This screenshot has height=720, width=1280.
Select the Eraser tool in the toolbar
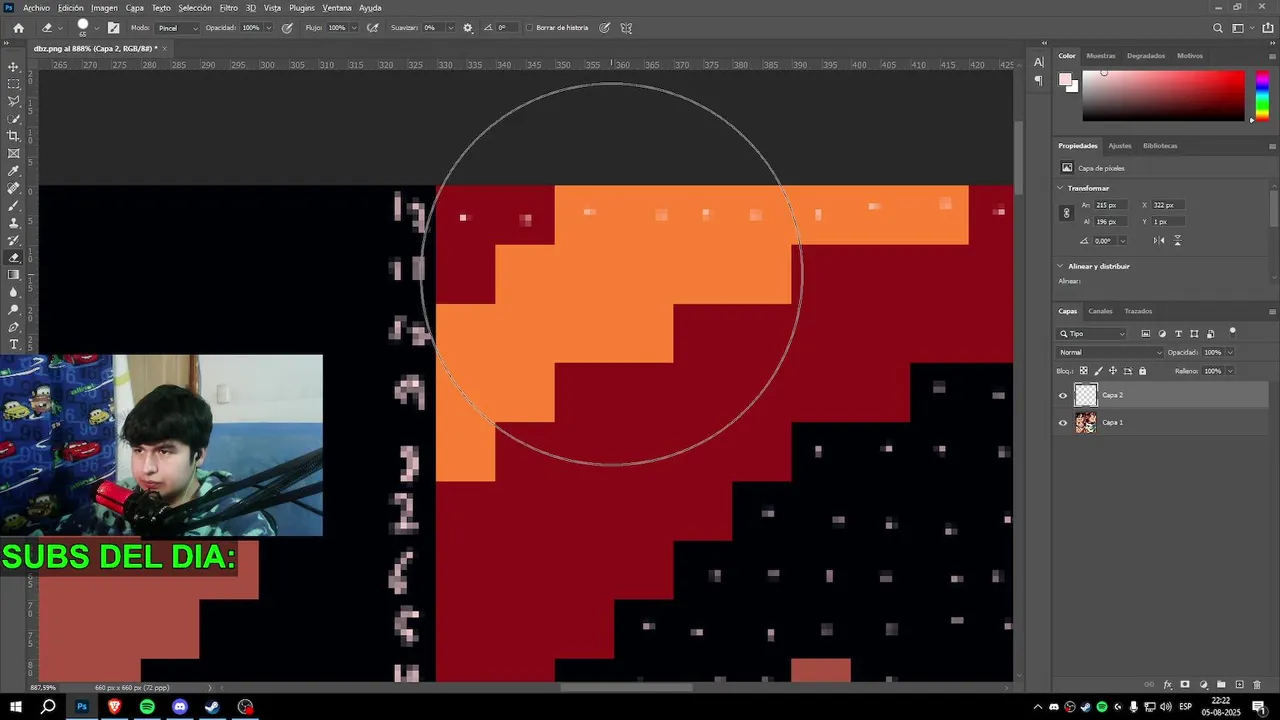coord(14,258)
